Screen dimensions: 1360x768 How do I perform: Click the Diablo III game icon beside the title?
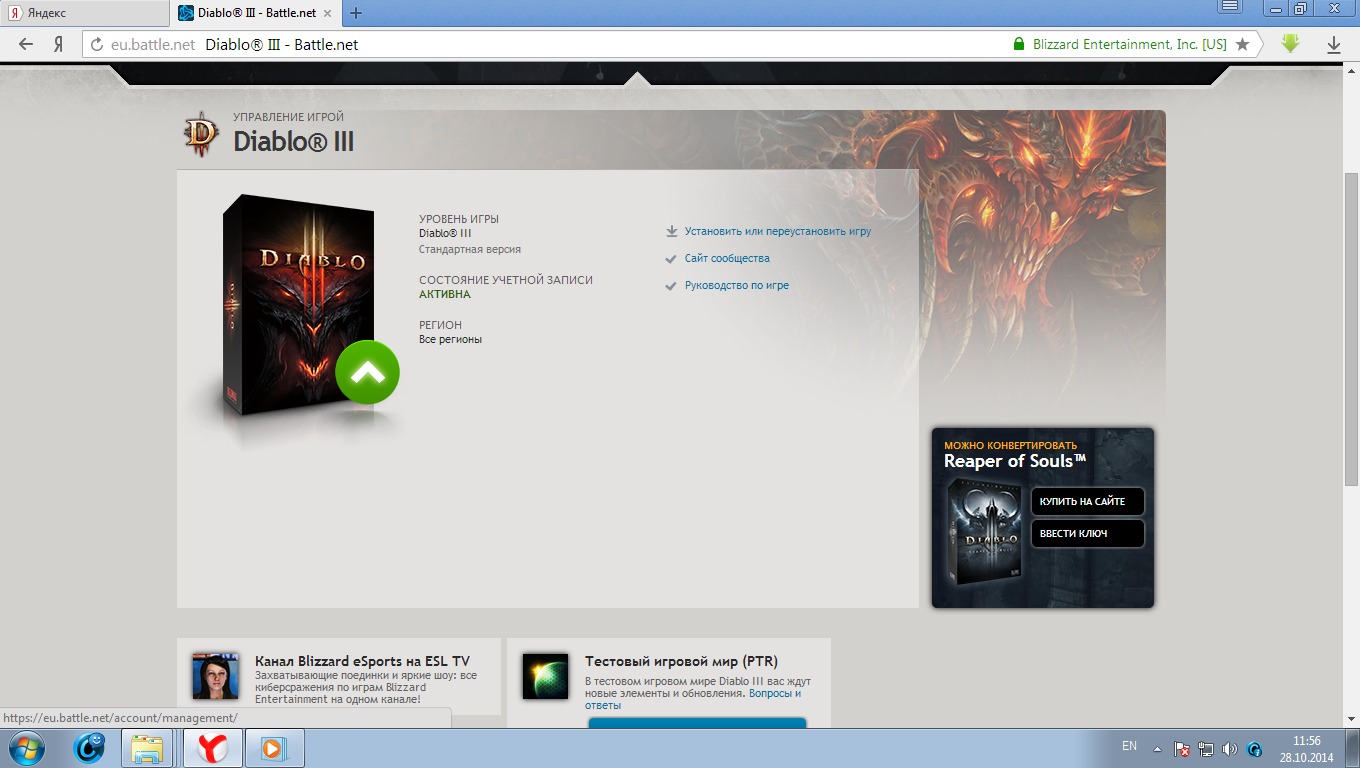202,133
